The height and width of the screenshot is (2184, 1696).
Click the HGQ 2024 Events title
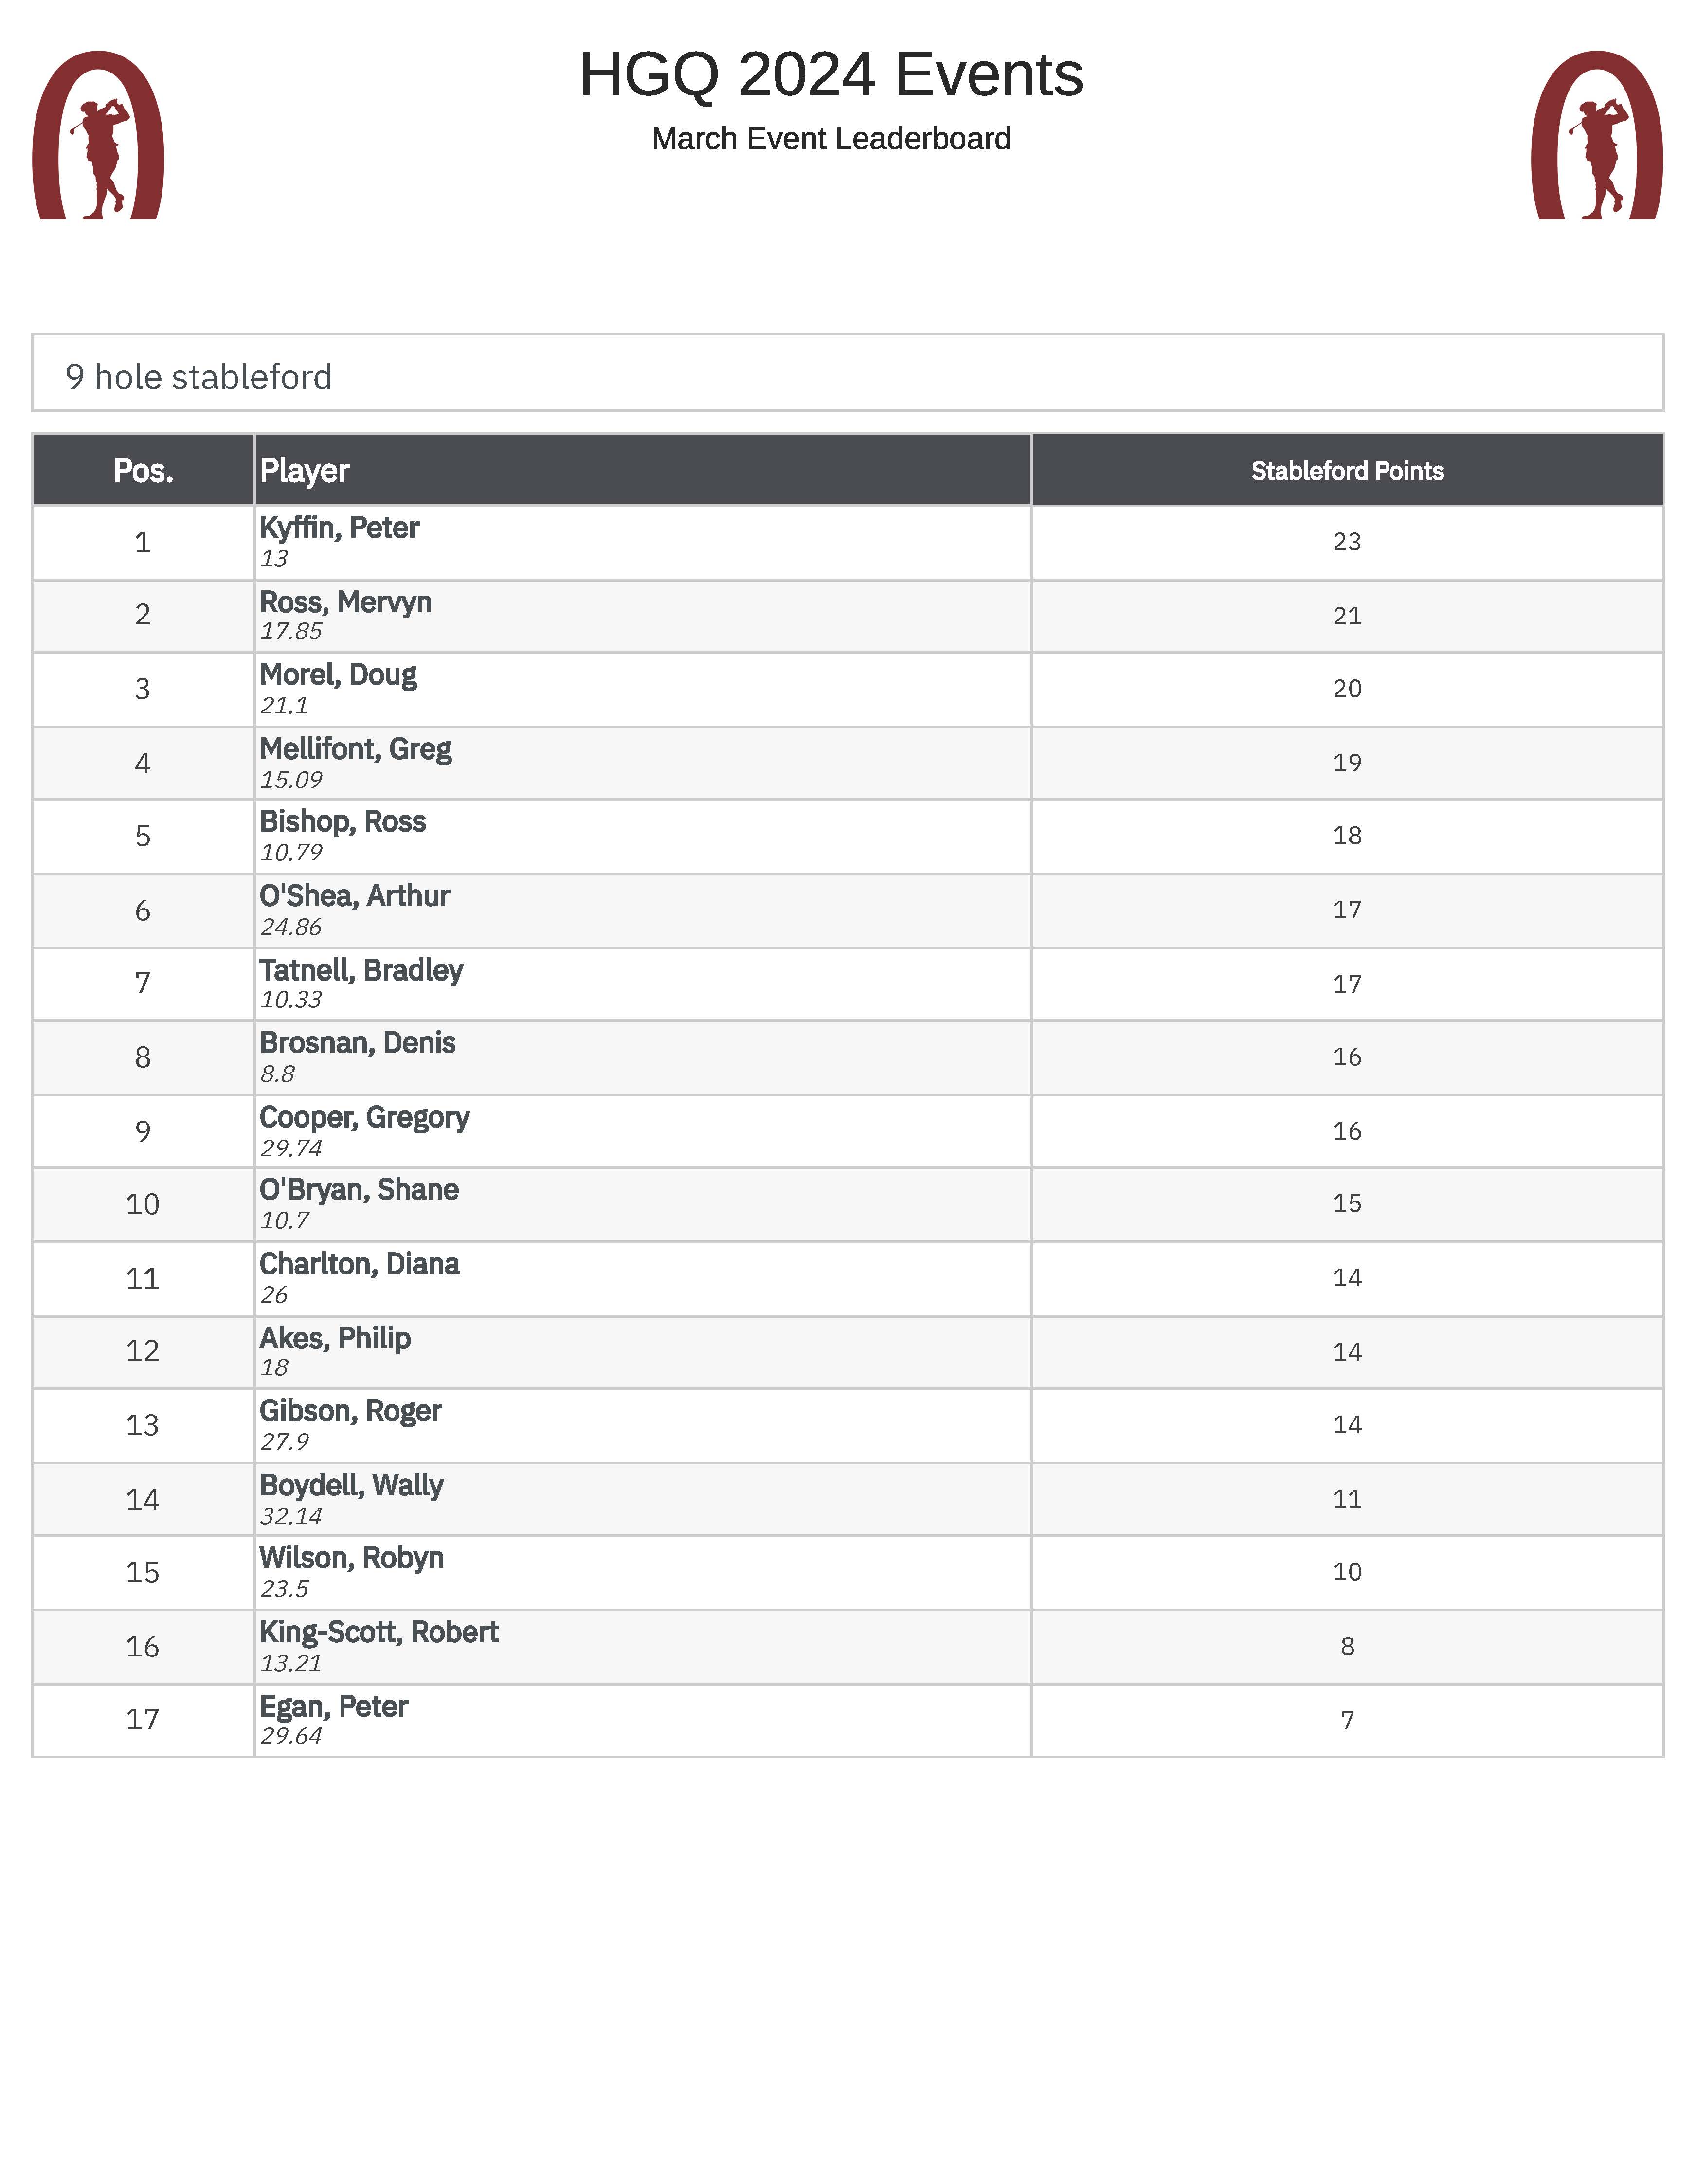coord(831,75)
